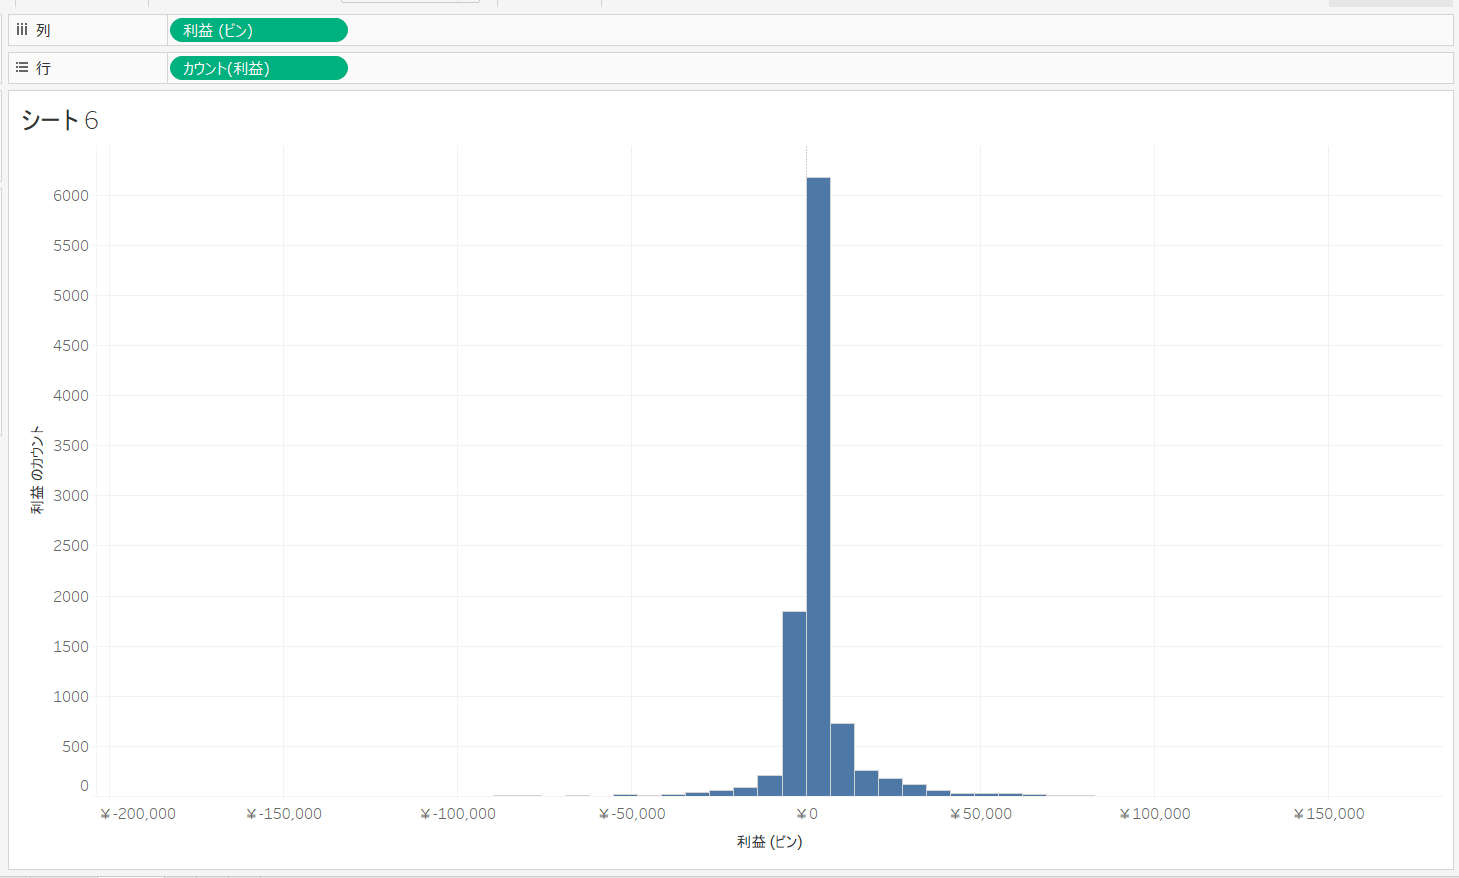
Task: Click the カウント(利益) pill on Rows shelf
Action: 259,68
